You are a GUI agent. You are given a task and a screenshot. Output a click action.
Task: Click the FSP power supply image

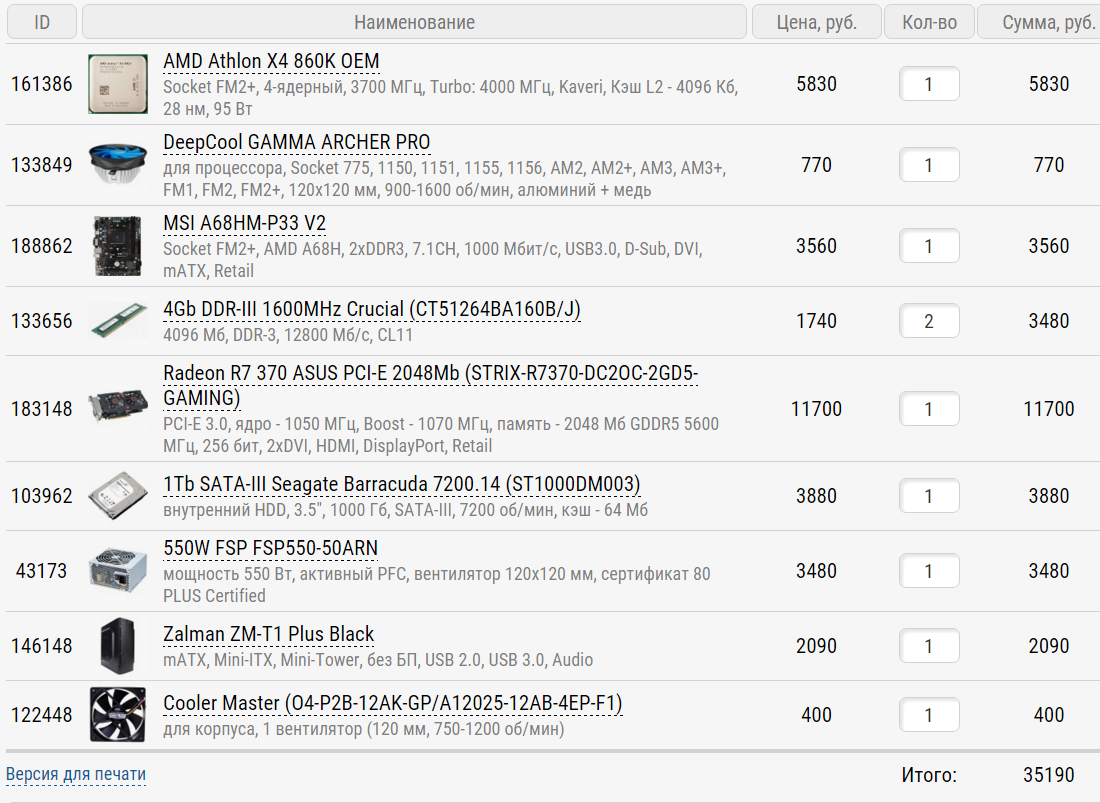pyautogui.click(x=117, y=571)
